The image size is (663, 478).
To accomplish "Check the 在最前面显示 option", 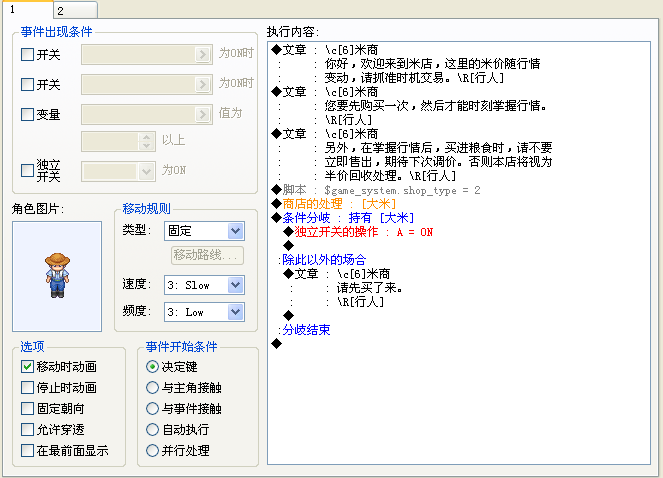I will (27, 451).
